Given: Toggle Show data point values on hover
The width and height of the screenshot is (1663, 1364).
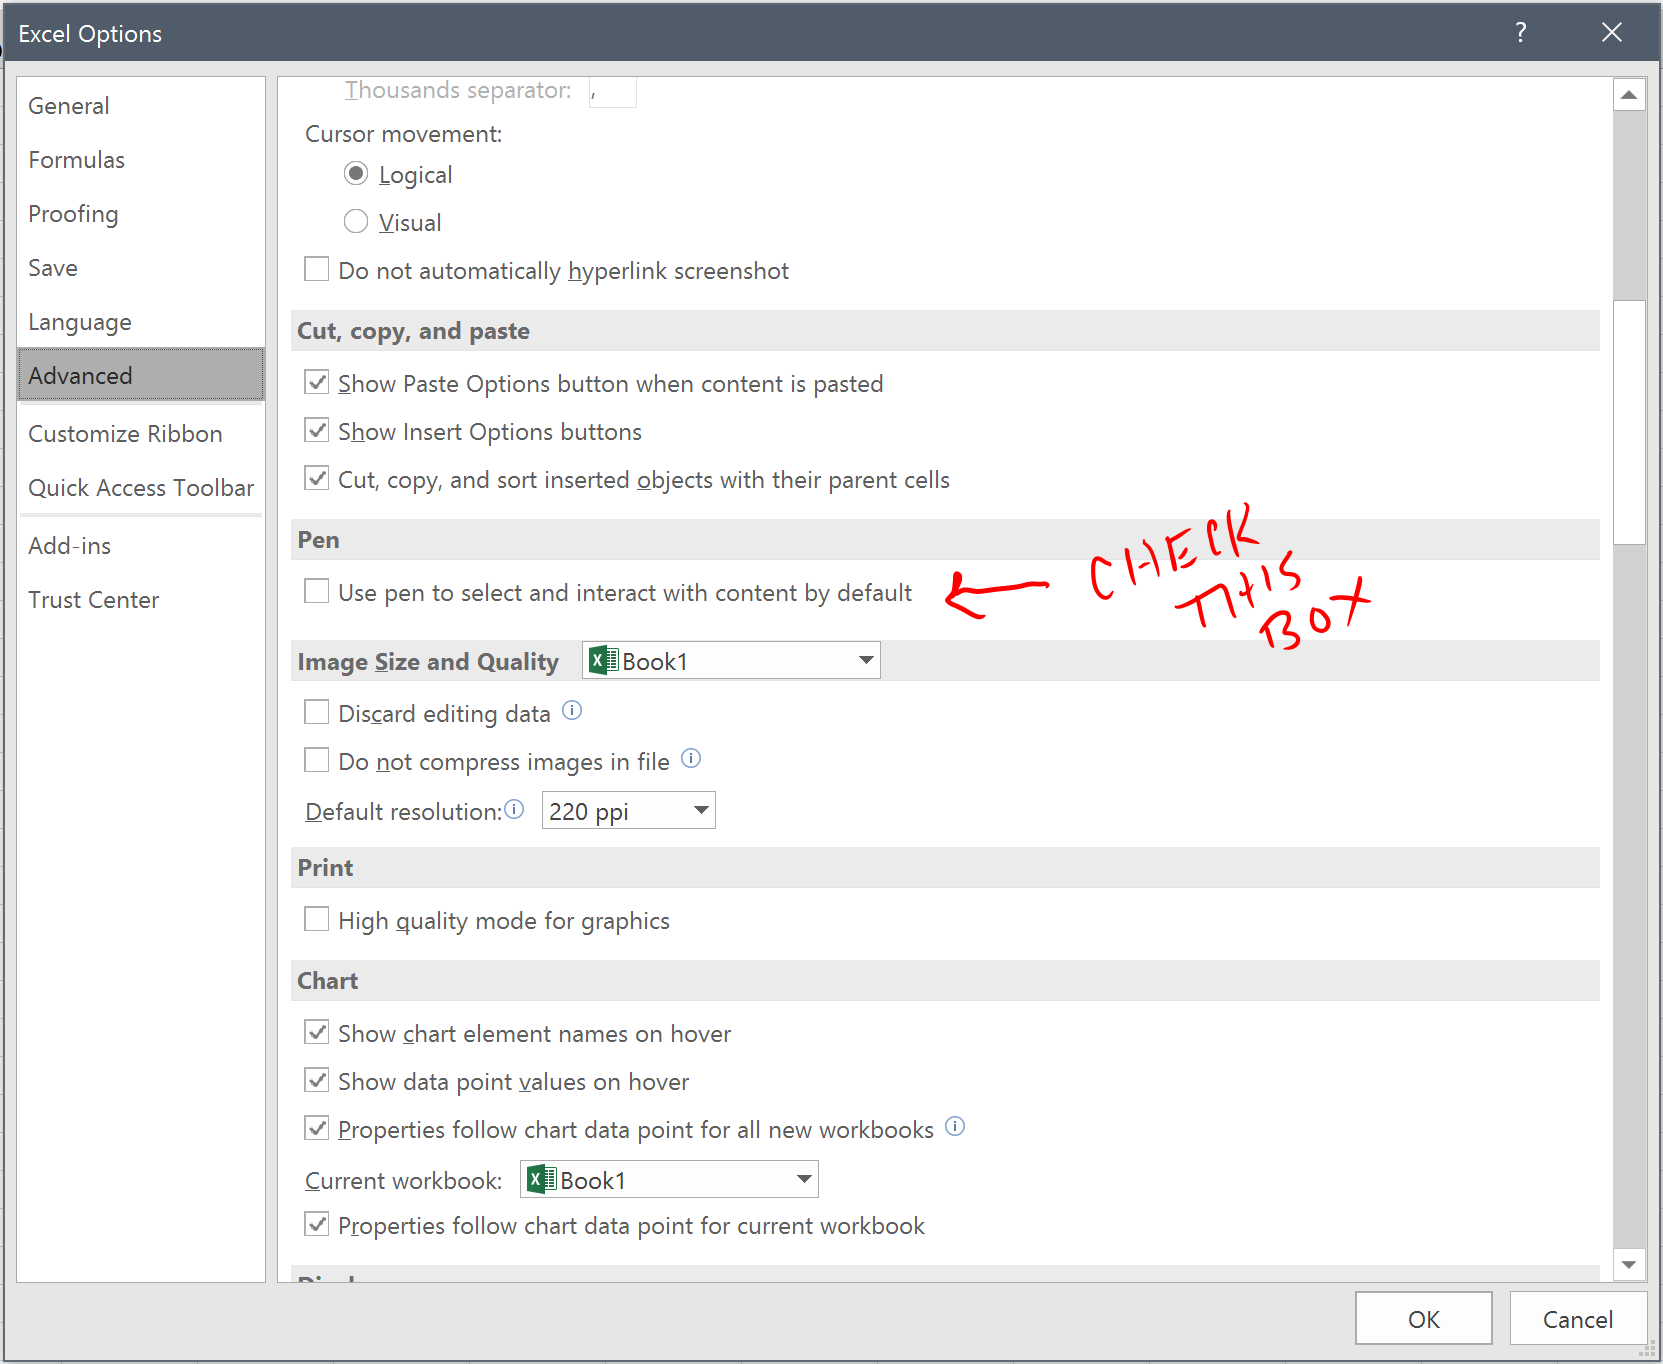Looking at the screenshot, I should [x=317, y=1080].
